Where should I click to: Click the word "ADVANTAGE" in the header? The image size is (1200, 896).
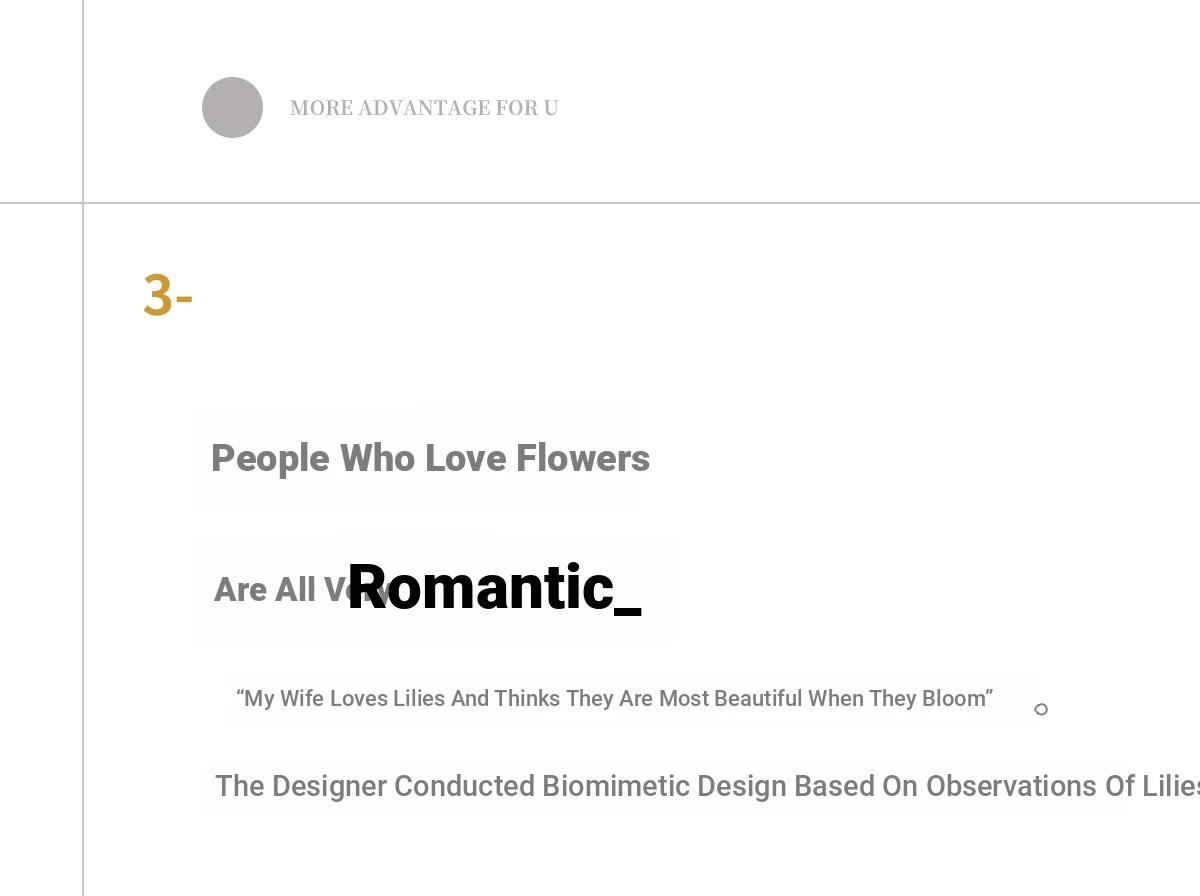click(424, 108)
